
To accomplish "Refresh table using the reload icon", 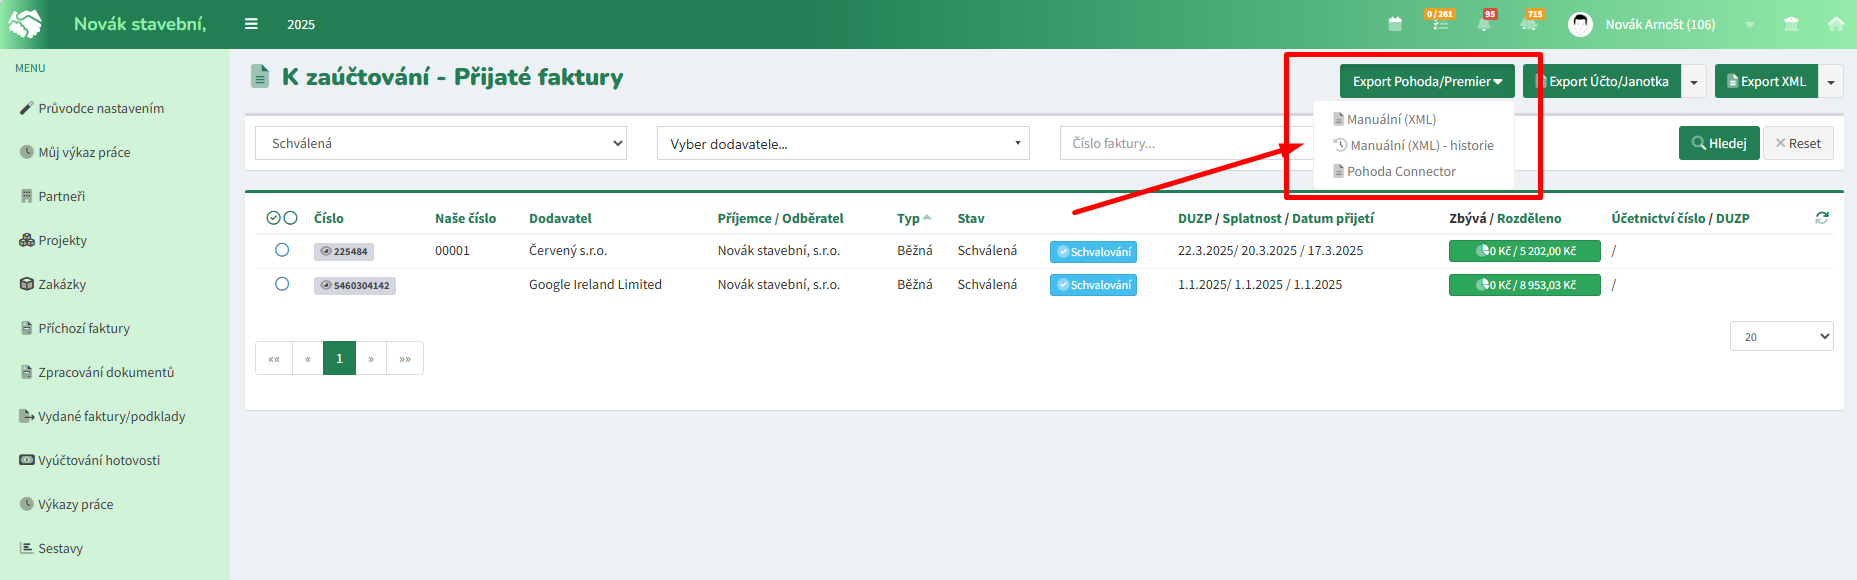I will [x=1822, y=218].
